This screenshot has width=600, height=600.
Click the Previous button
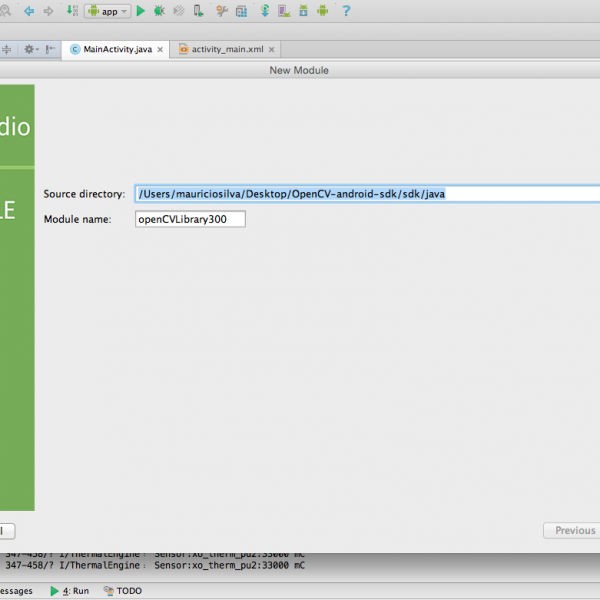tap(572, 530)
